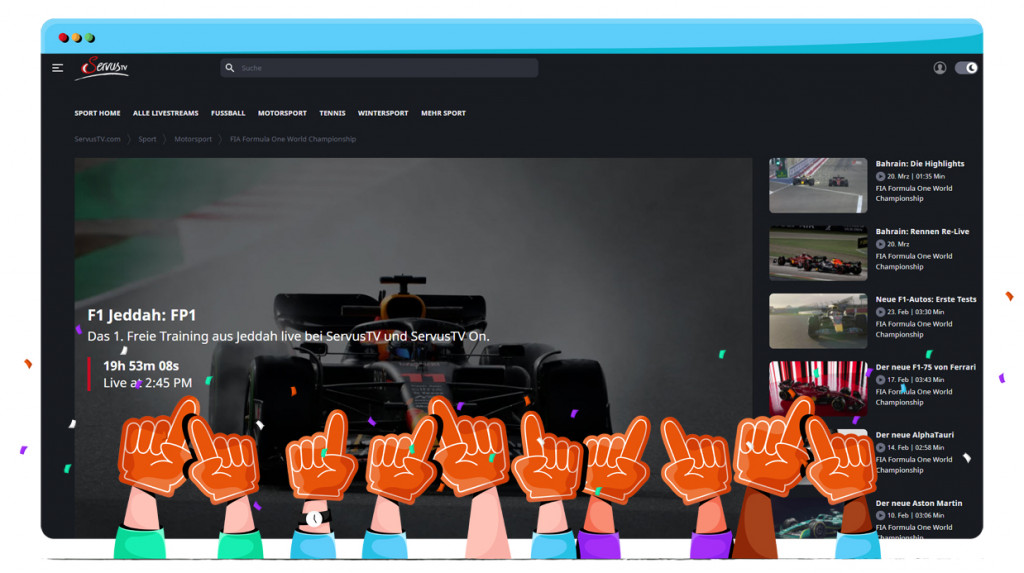
Task: Open the hamburger menu icon
Action: click(57, 68)
